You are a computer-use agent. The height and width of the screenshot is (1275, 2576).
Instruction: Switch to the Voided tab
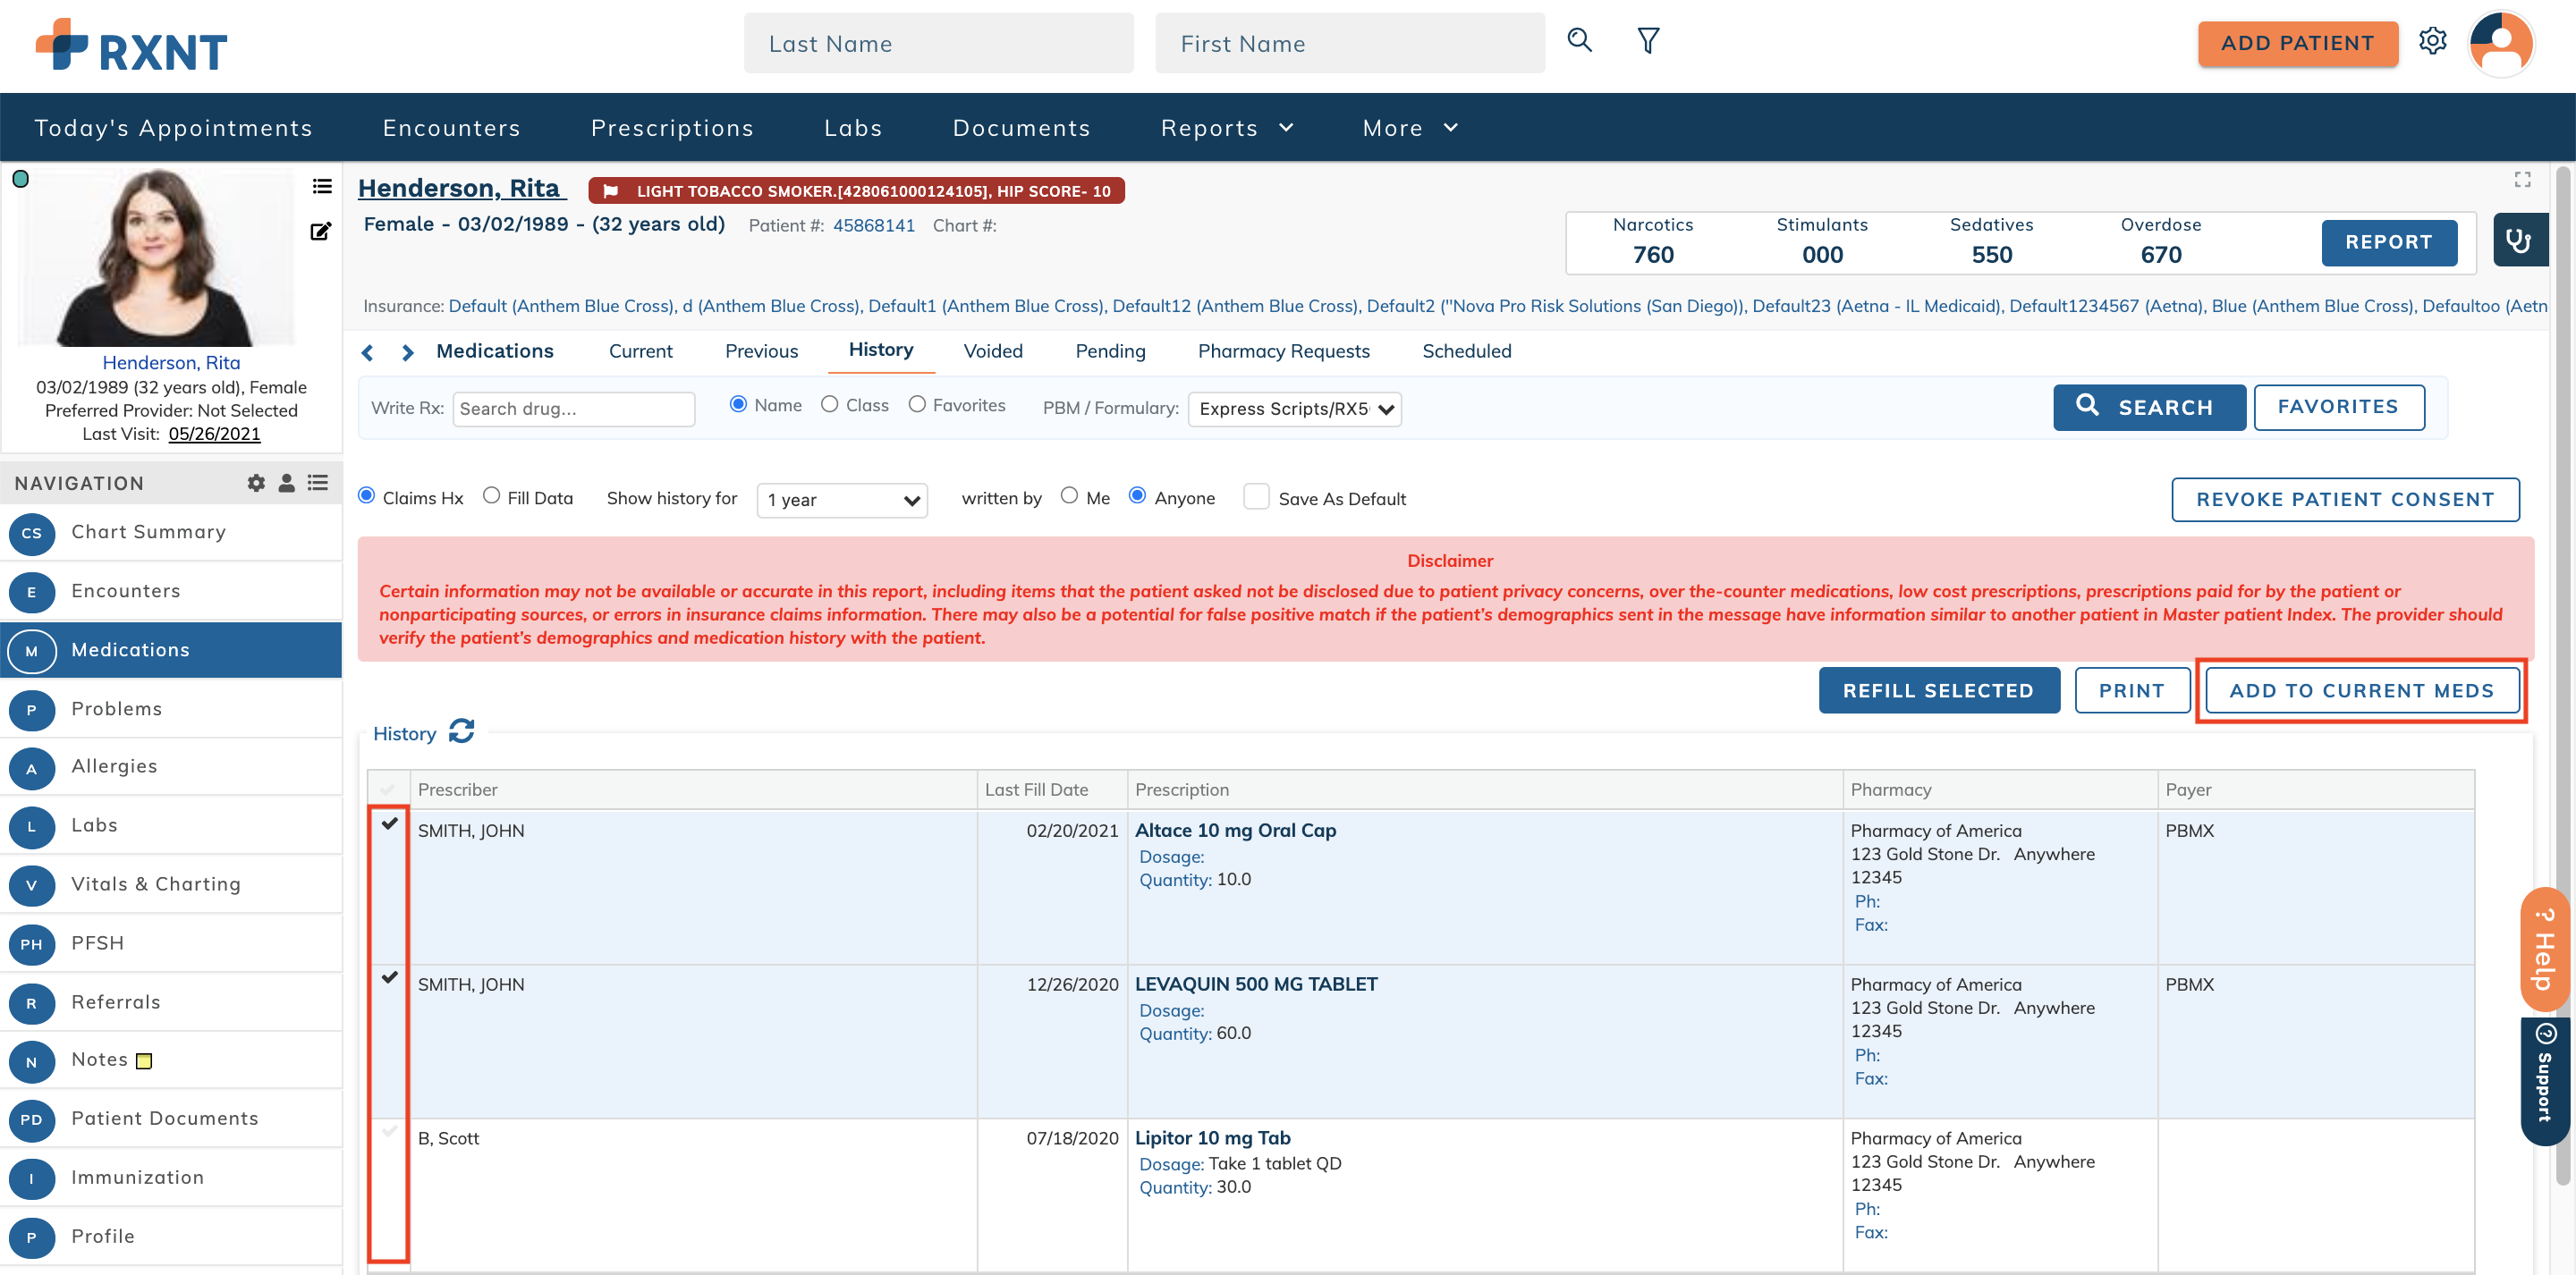993,351
